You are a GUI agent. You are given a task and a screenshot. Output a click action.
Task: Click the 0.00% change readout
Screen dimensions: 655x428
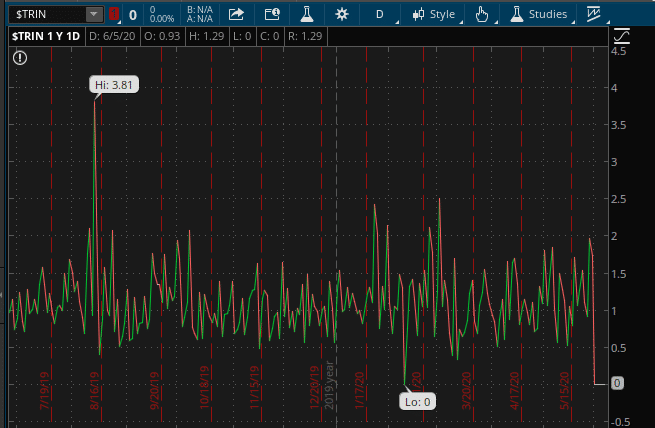[162, 19]
